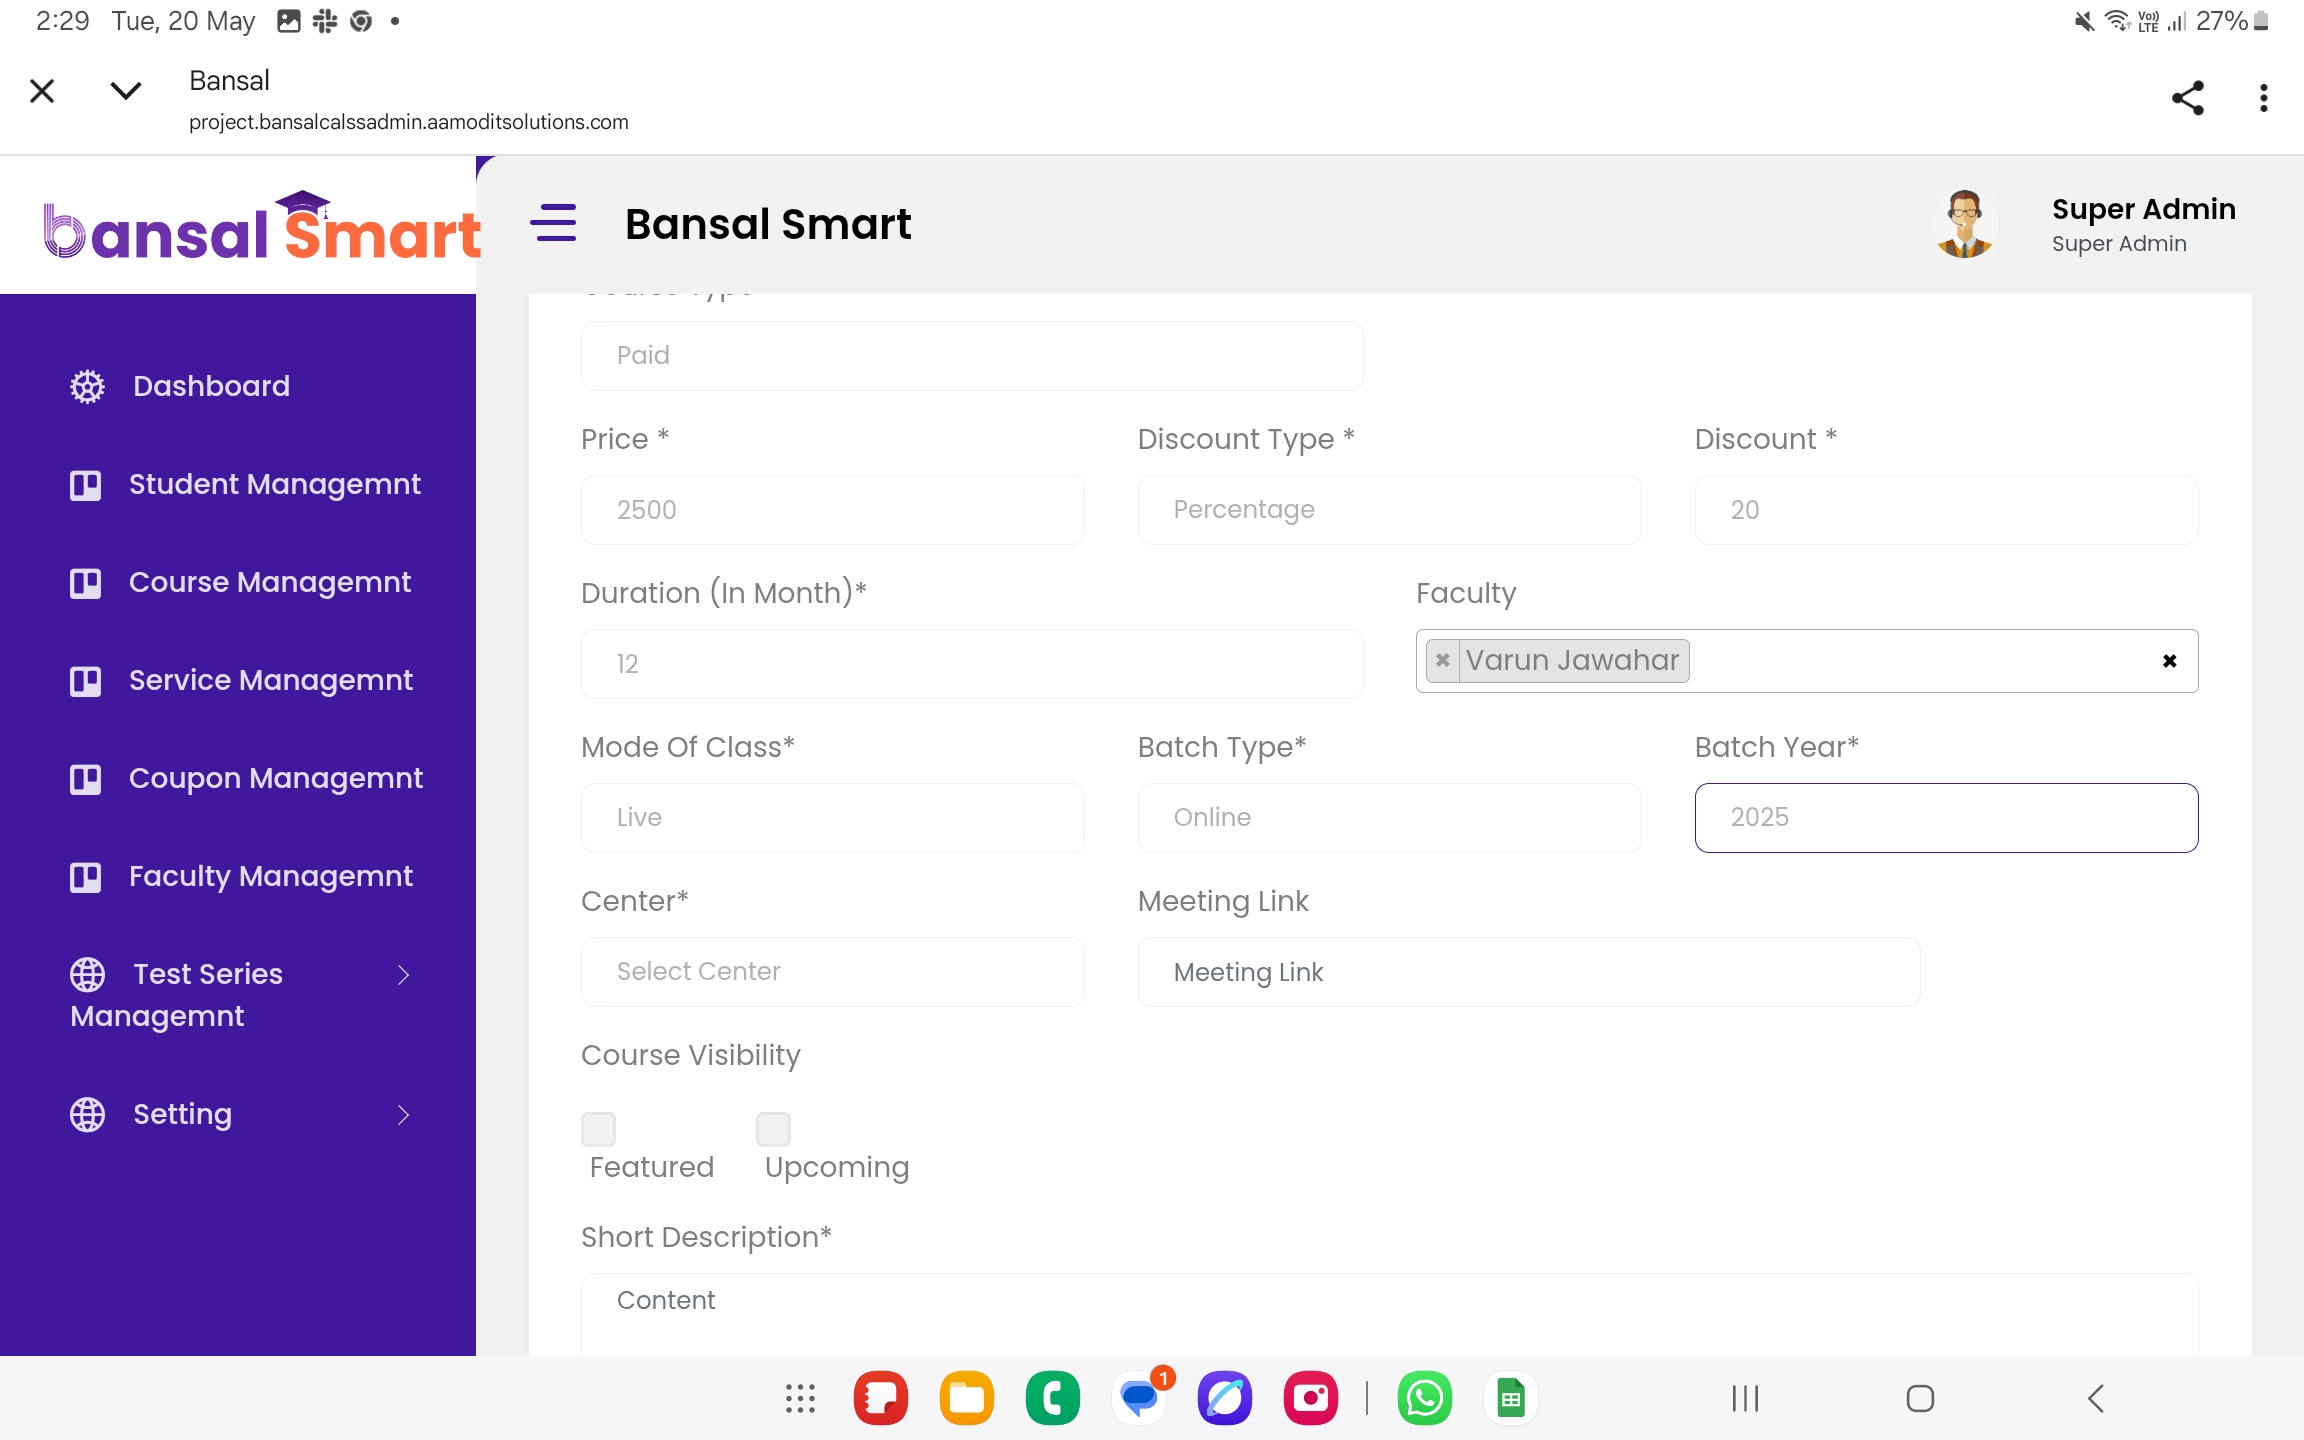2304x1440 pixels.
Task: Launch the purple browser app in dock
Action: (1224, 1398)
